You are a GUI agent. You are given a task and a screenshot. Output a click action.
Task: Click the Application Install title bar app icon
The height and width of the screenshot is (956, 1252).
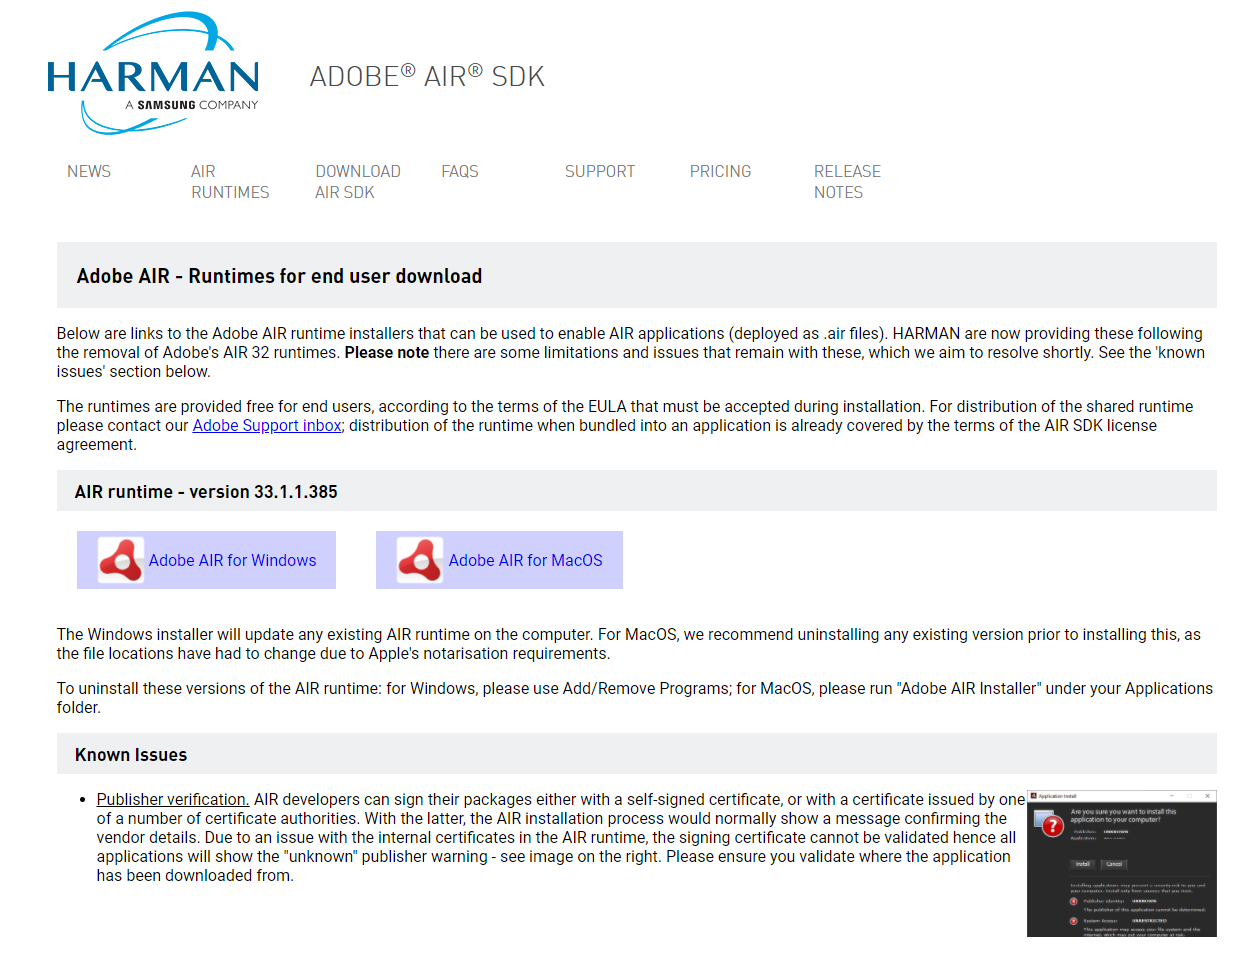[1034, 796]
